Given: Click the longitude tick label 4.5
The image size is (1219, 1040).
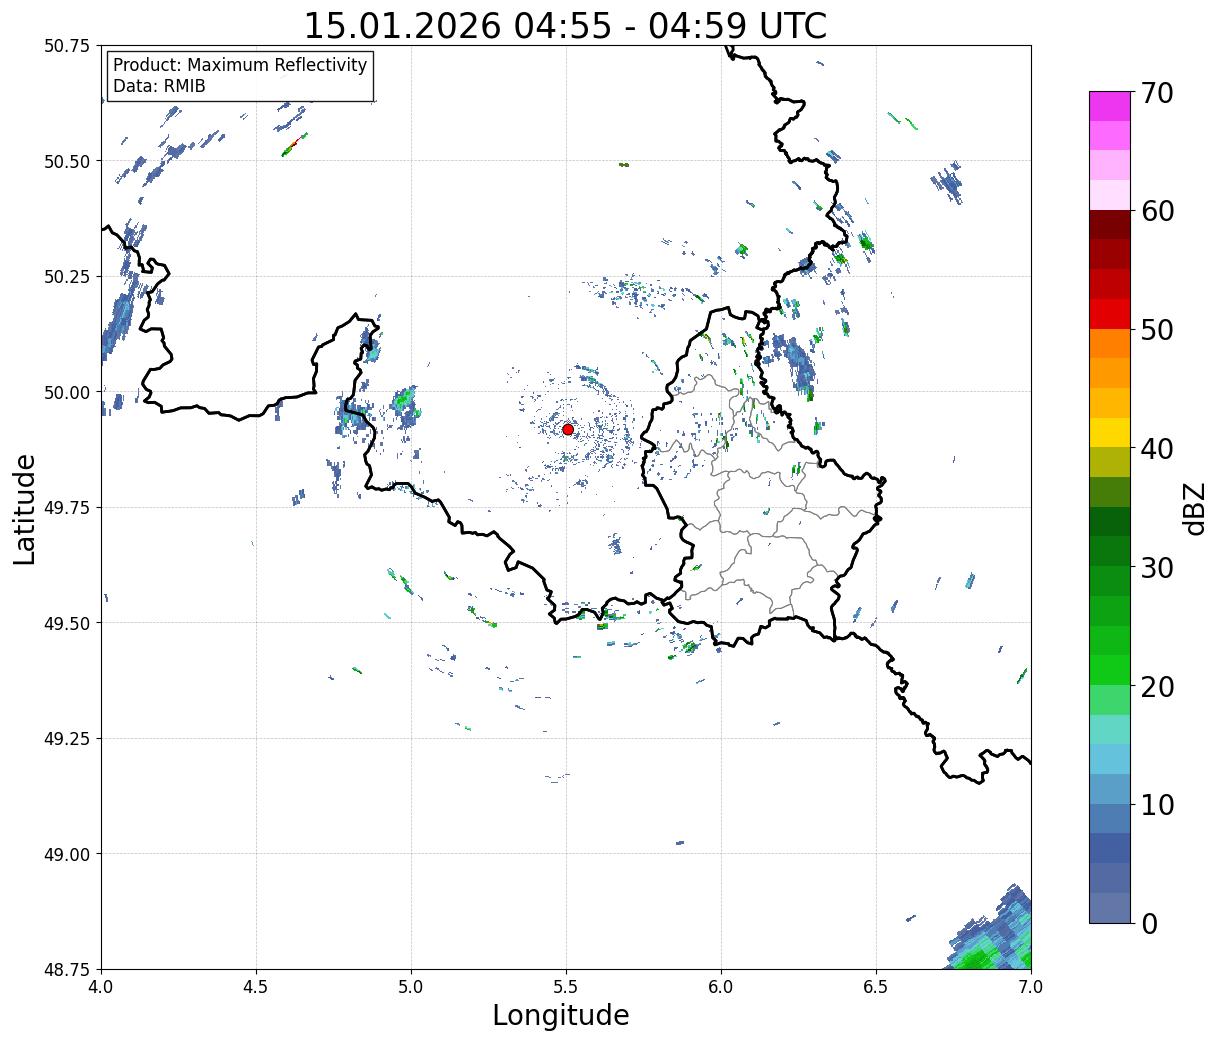Looking at the screenshot, I should click(256, 987).
